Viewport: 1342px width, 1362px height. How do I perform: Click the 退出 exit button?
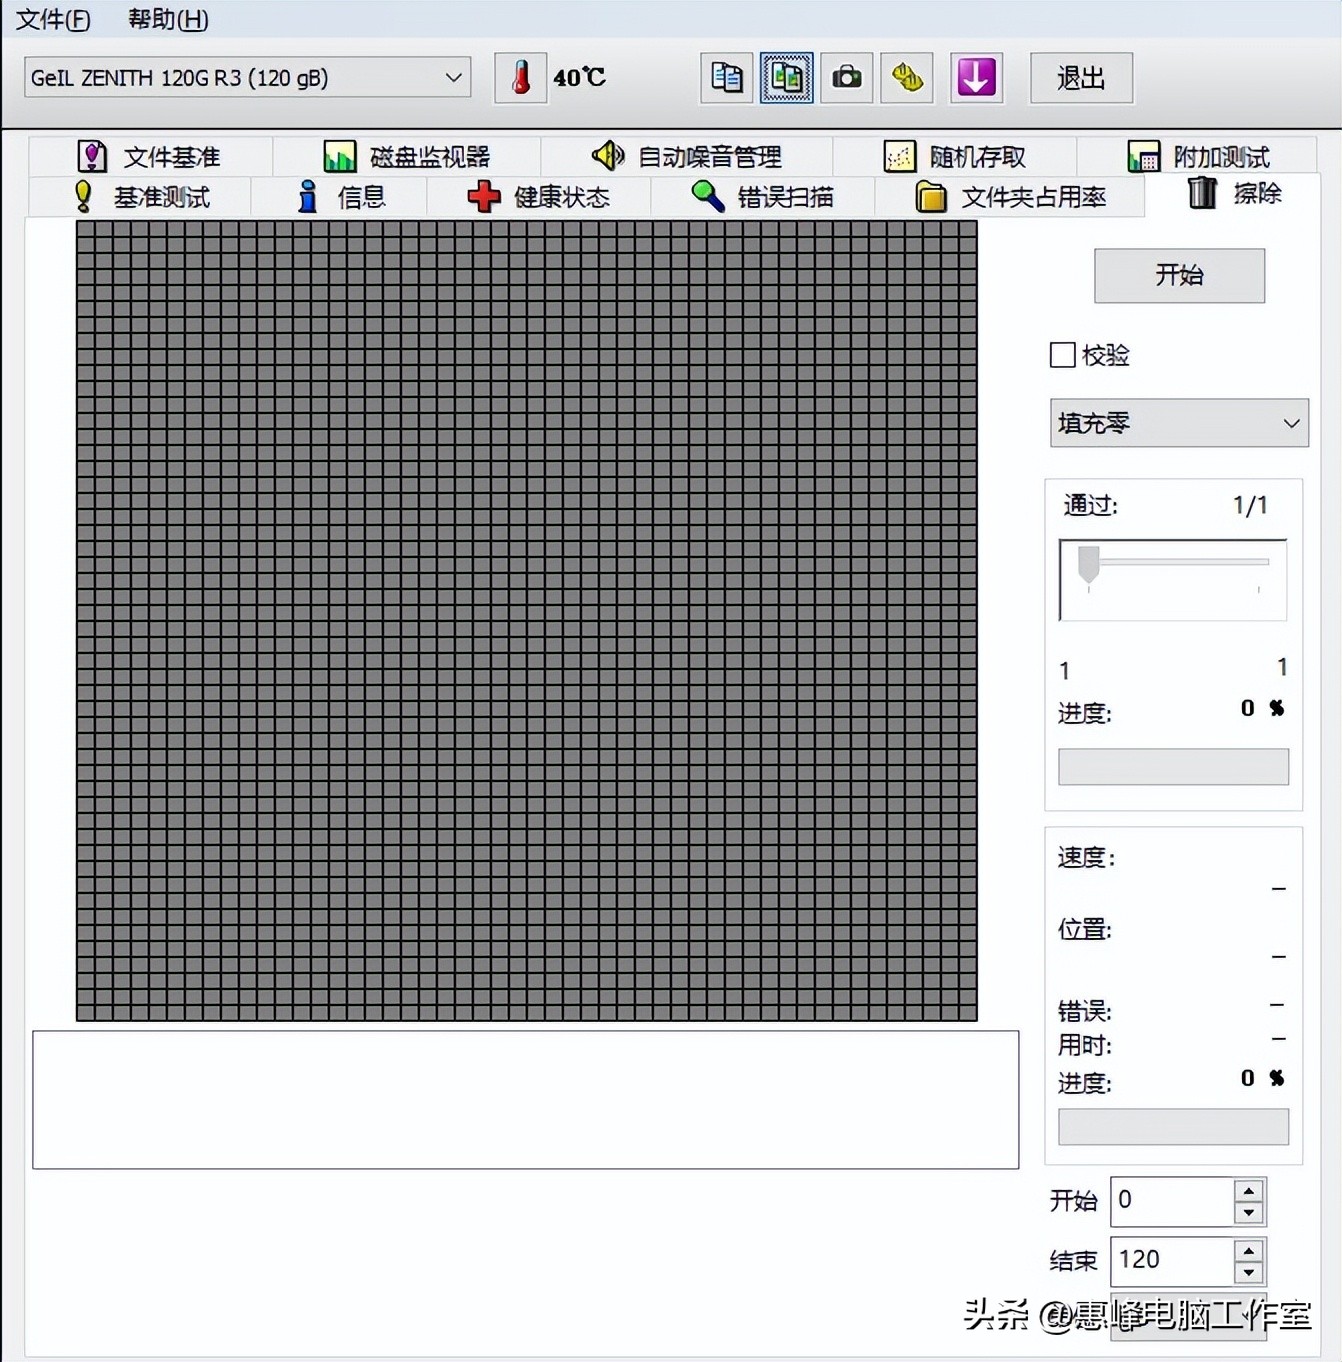click(x=1081, y=78)
